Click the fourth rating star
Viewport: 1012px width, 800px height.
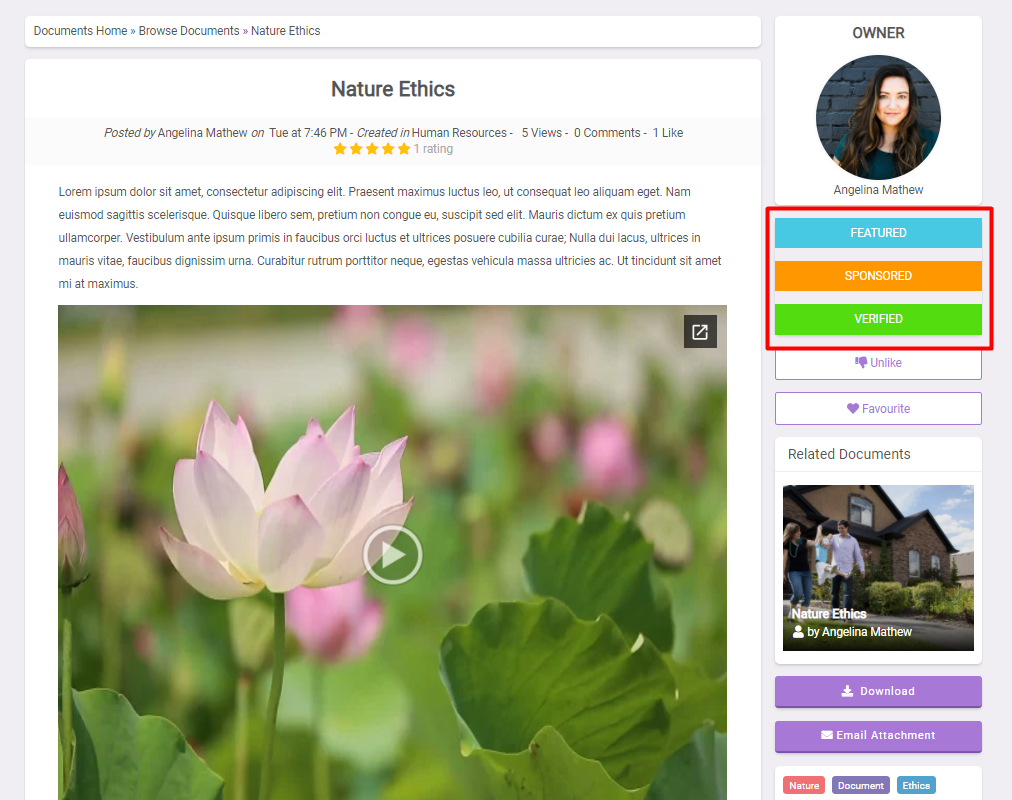388,149
